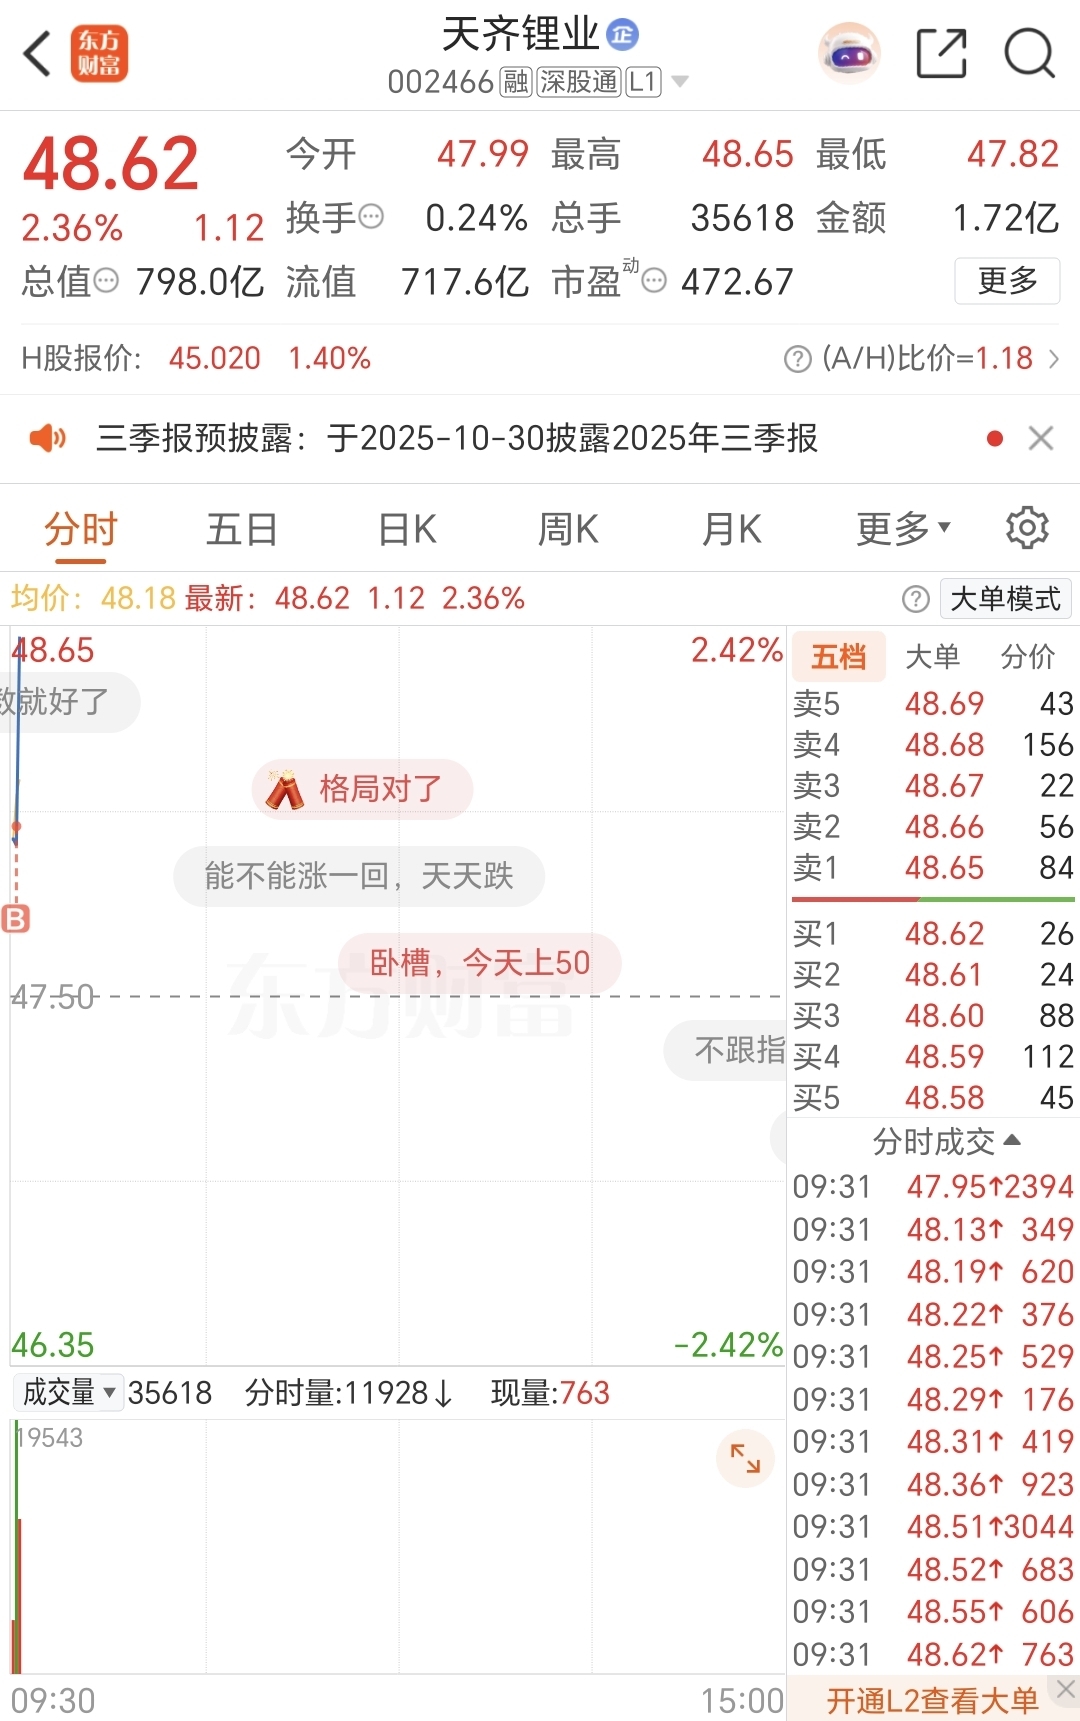Tap the help question mark beside 大单模式
1080x1721 pixels.
coord(915,599)
